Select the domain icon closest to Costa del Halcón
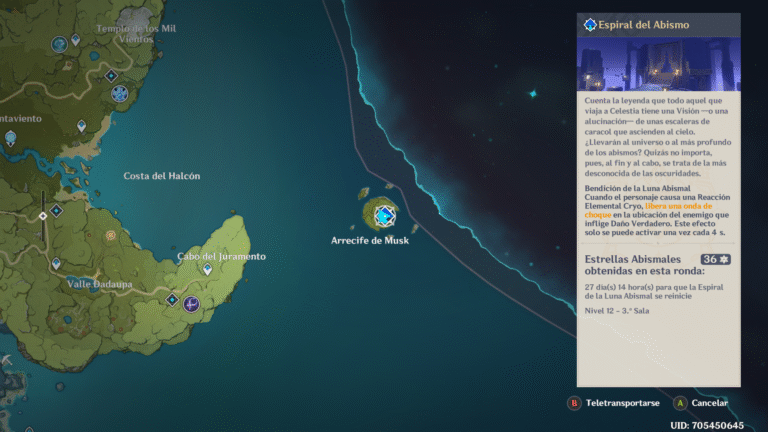Image resolution: width=768 pixels, height=432 pixels. (x=120, y=94)
